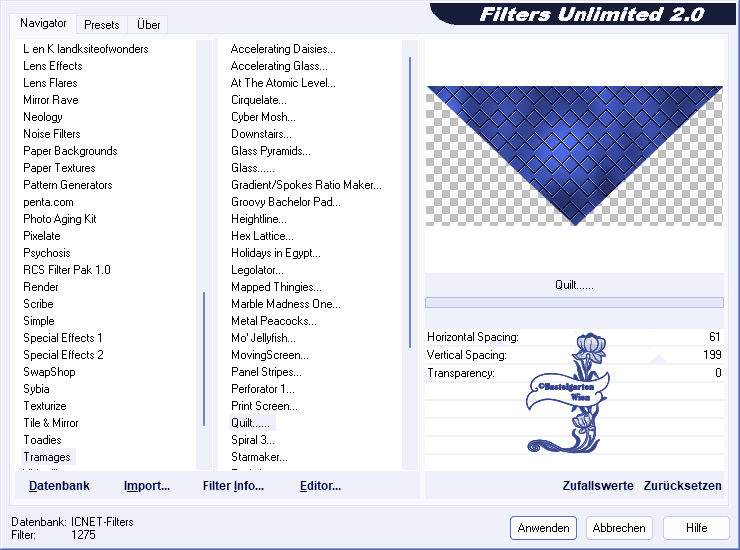Select RCS Filter Pak 1.0
This screenshot has height=550, width=740.
tap(67, 270)
